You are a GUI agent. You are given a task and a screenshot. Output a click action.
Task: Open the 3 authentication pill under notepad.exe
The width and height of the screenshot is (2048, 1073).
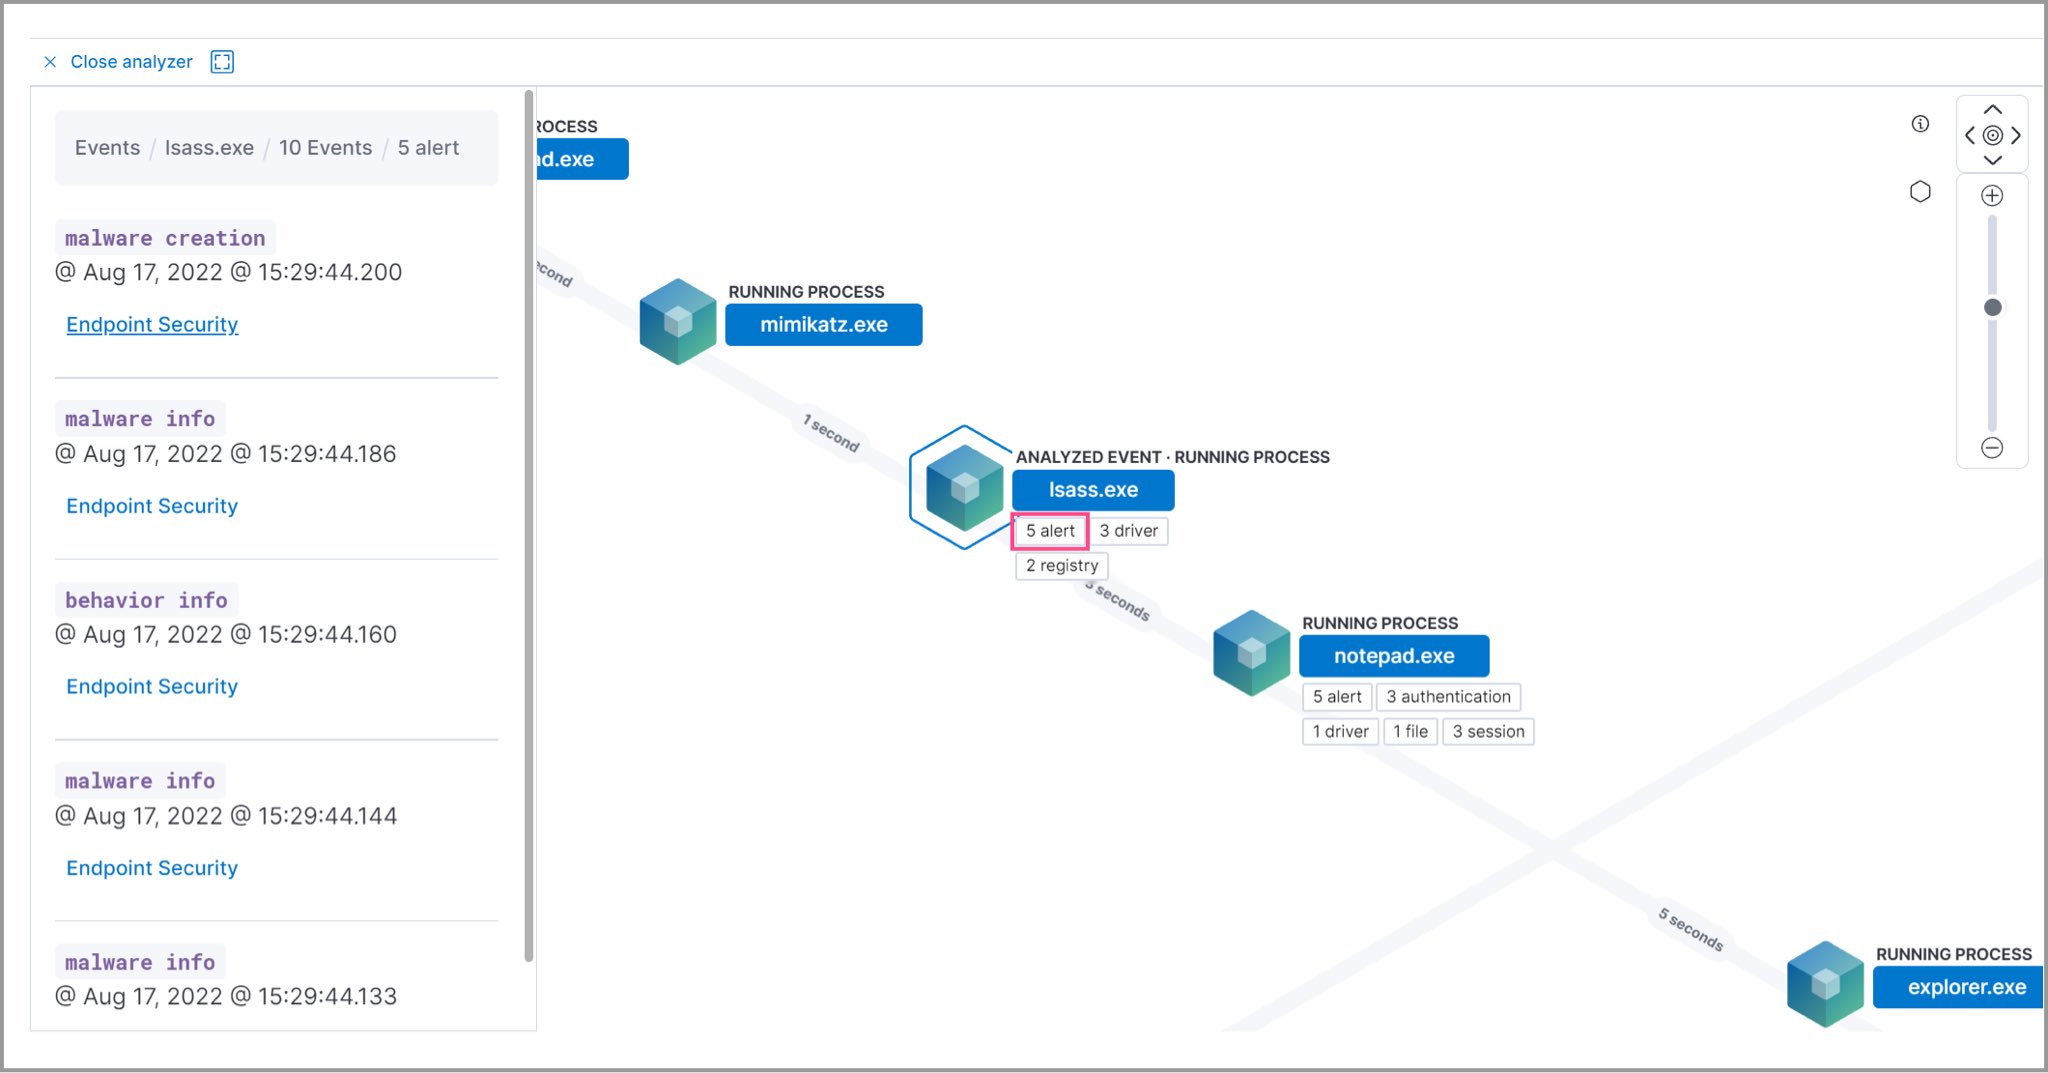[x=1448, y=696]
